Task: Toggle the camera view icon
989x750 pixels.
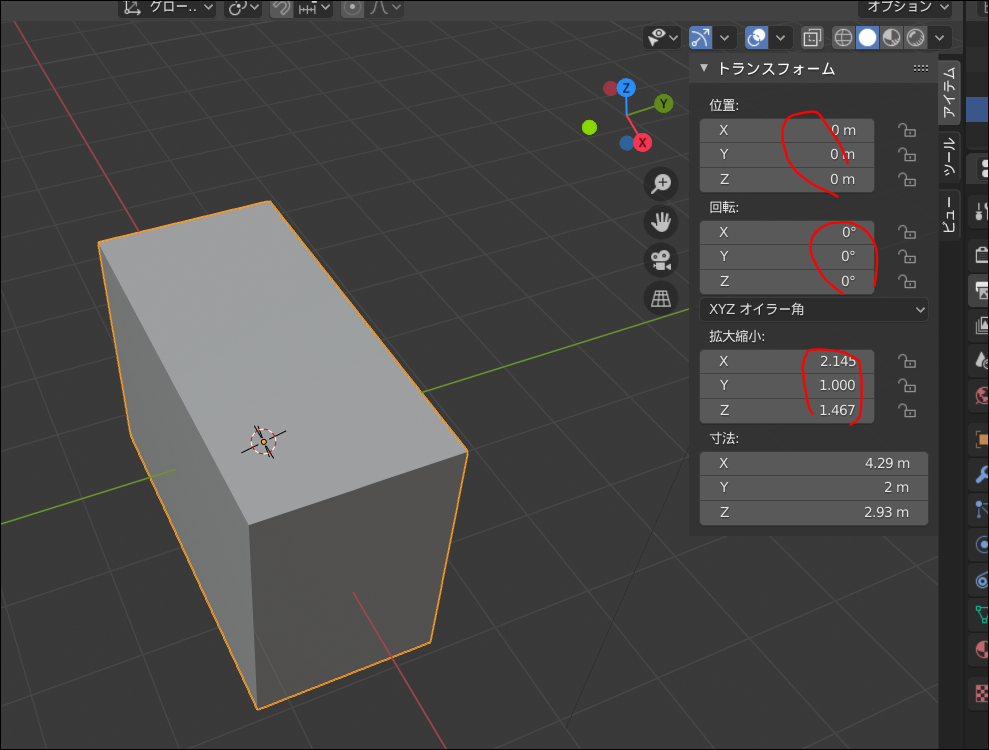Action: [661, 260]
